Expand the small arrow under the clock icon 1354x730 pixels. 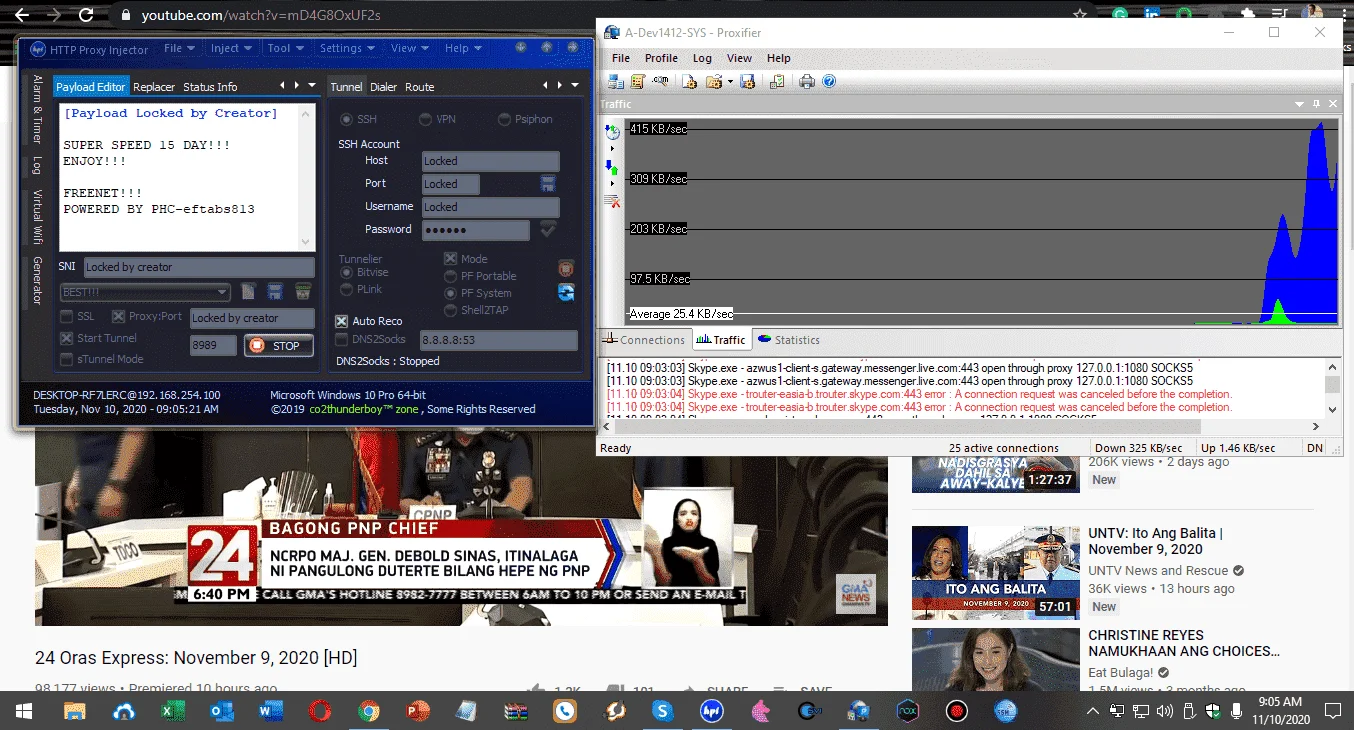612,148
